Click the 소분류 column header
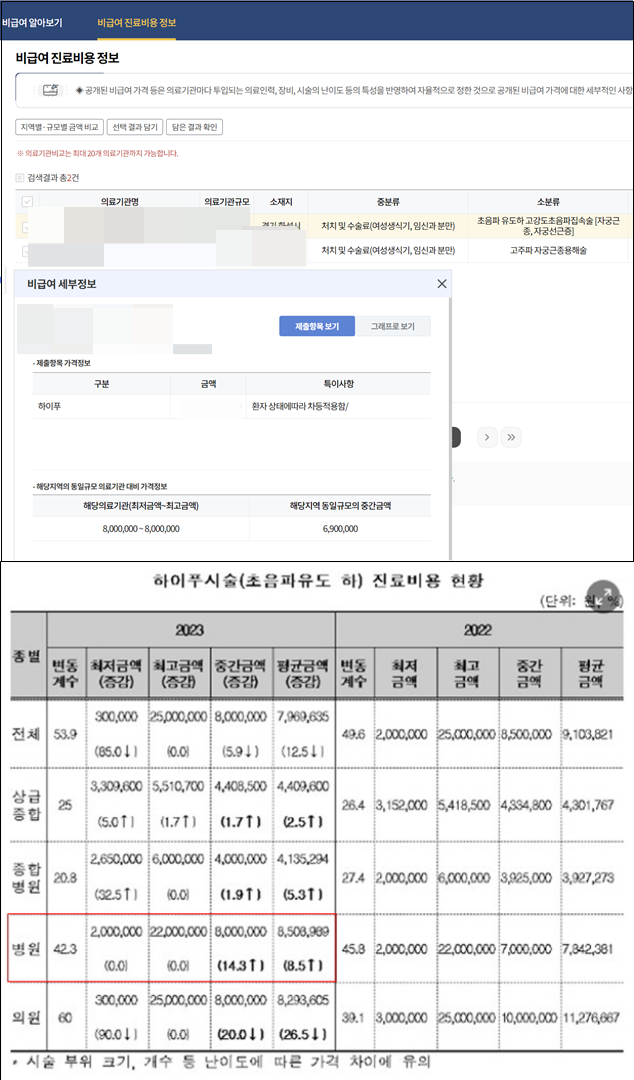 pyautogui.click(x=549, y=202)
